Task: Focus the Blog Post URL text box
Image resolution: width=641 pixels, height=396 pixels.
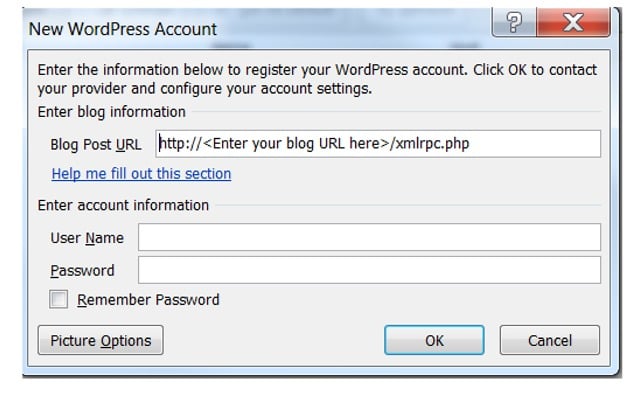Action: (x=378, y=144)
